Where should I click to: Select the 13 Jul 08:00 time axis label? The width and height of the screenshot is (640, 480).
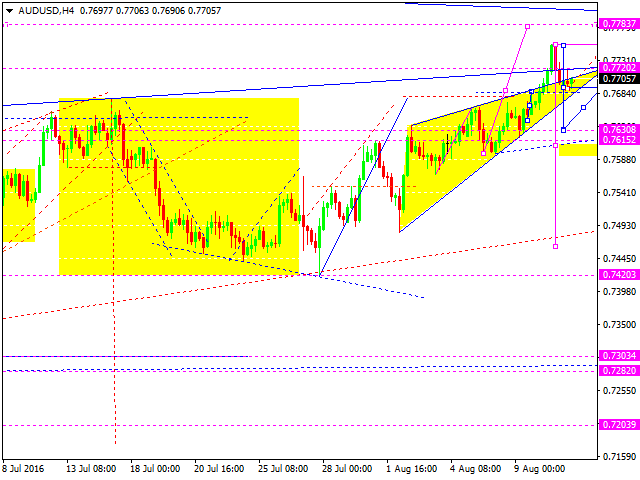click(91, 469)
